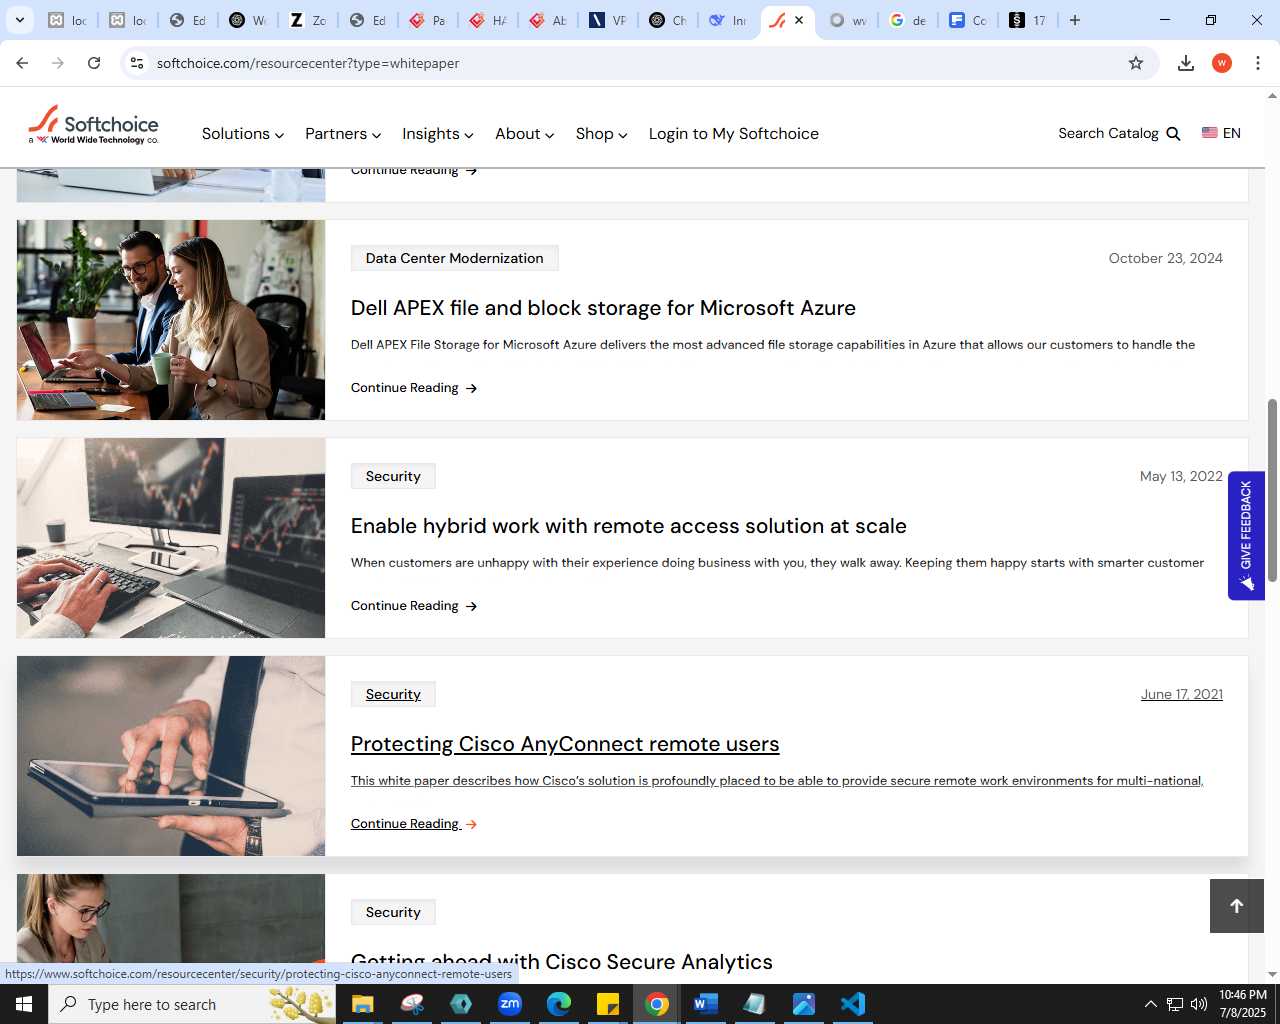Viewport: 1280px width, 1024px height.
Task: Open Microsoft Word from the taskbar
Action: tap(706, 1004)
